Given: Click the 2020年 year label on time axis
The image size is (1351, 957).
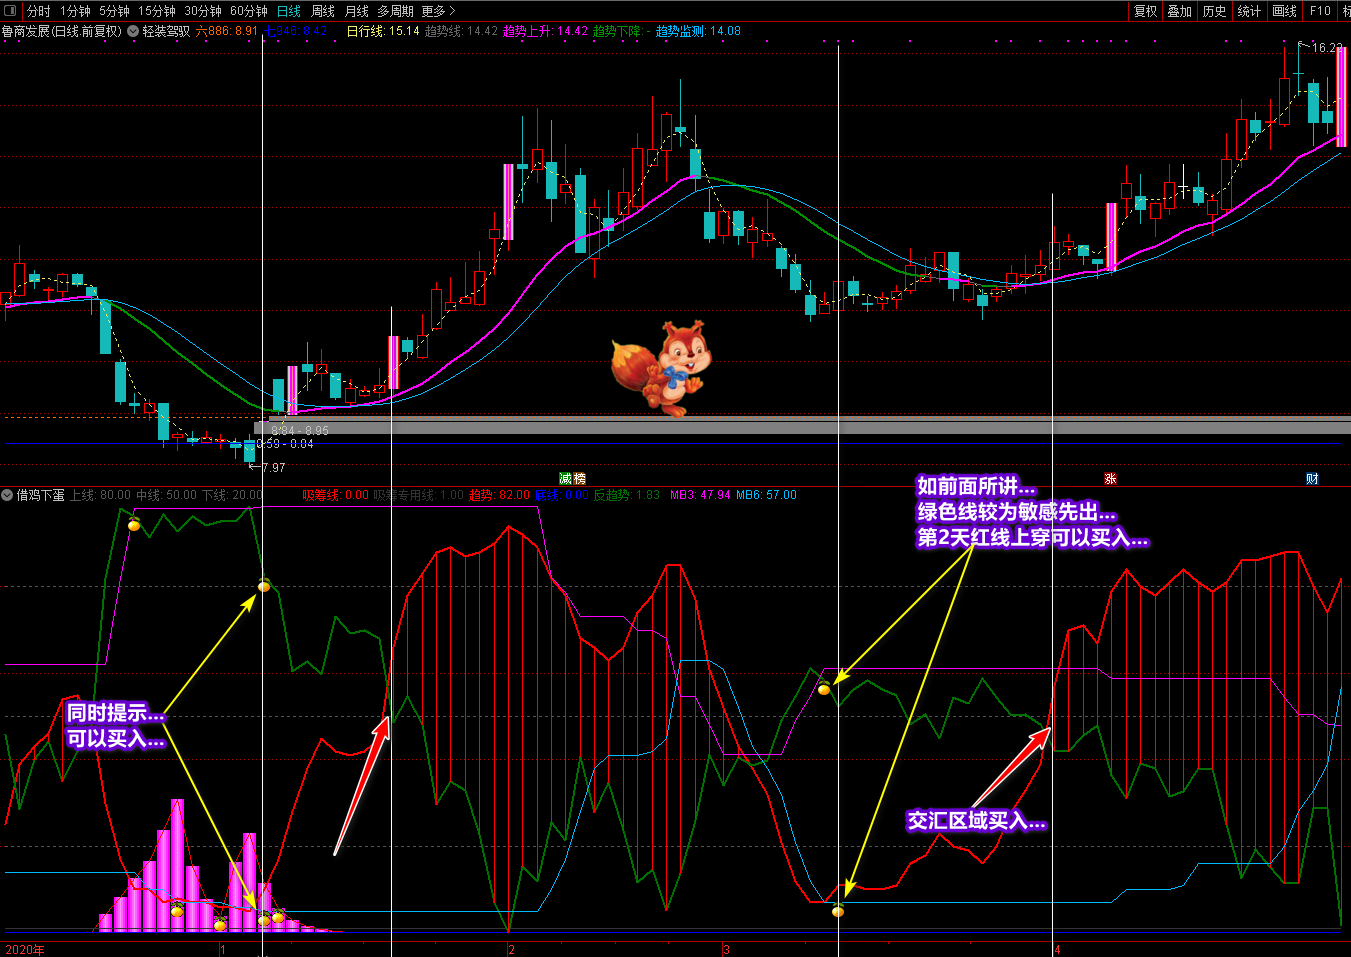Looking at the screenshot, I should click(x=25, y=949).
